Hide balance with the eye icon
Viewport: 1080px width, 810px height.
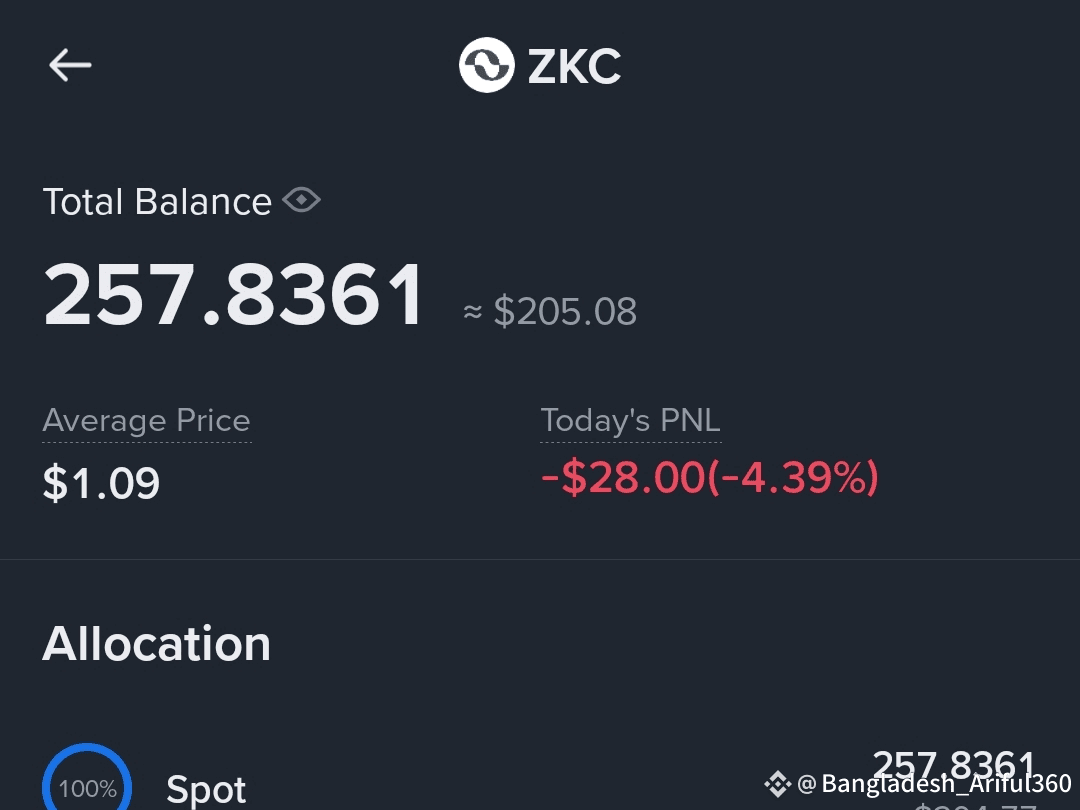(302, 200)
